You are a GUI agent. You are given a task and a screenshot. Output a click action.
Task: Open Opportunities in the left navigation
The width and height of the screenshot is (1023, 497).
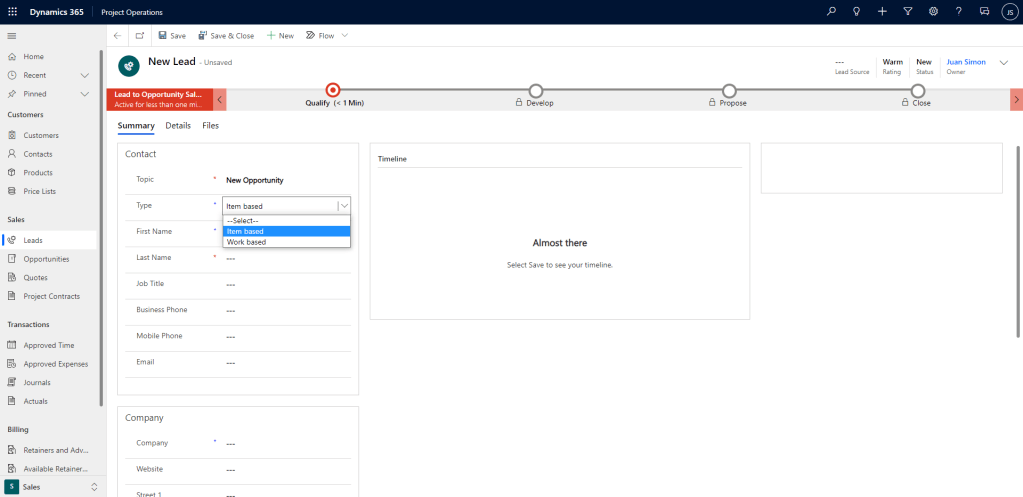coord(47,259)
